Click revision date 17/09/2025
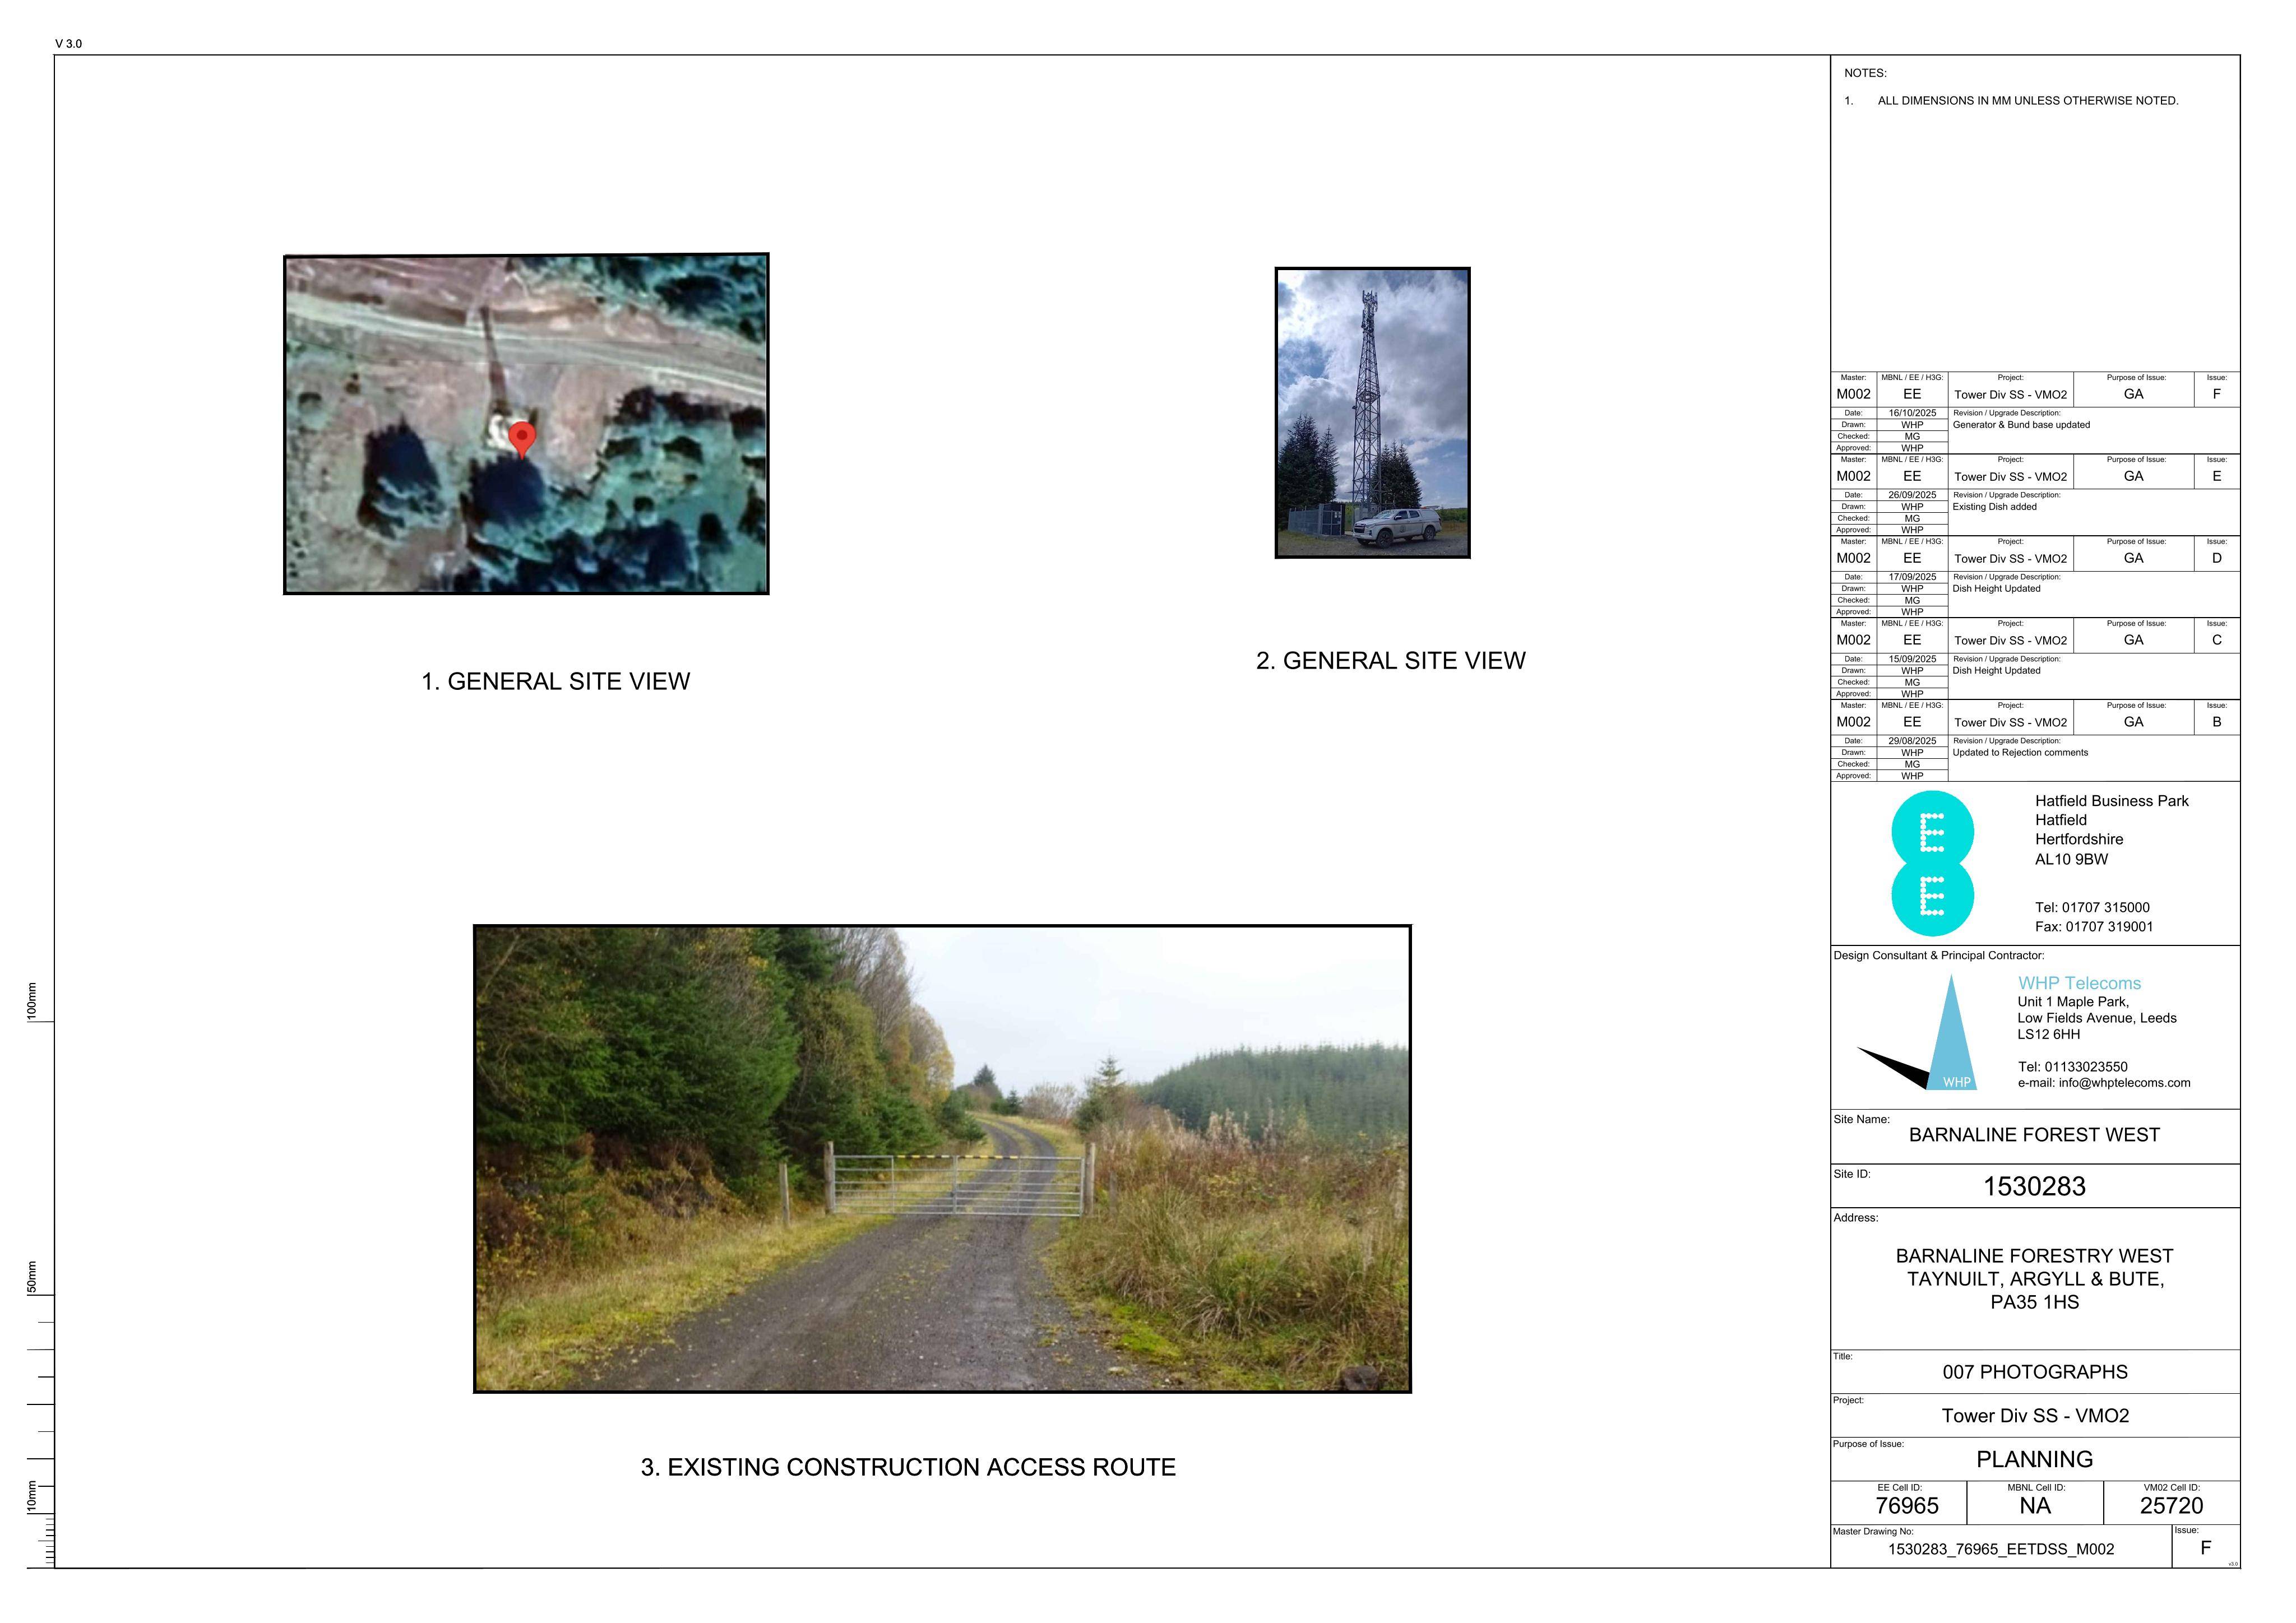 (x=1912, y=577)
